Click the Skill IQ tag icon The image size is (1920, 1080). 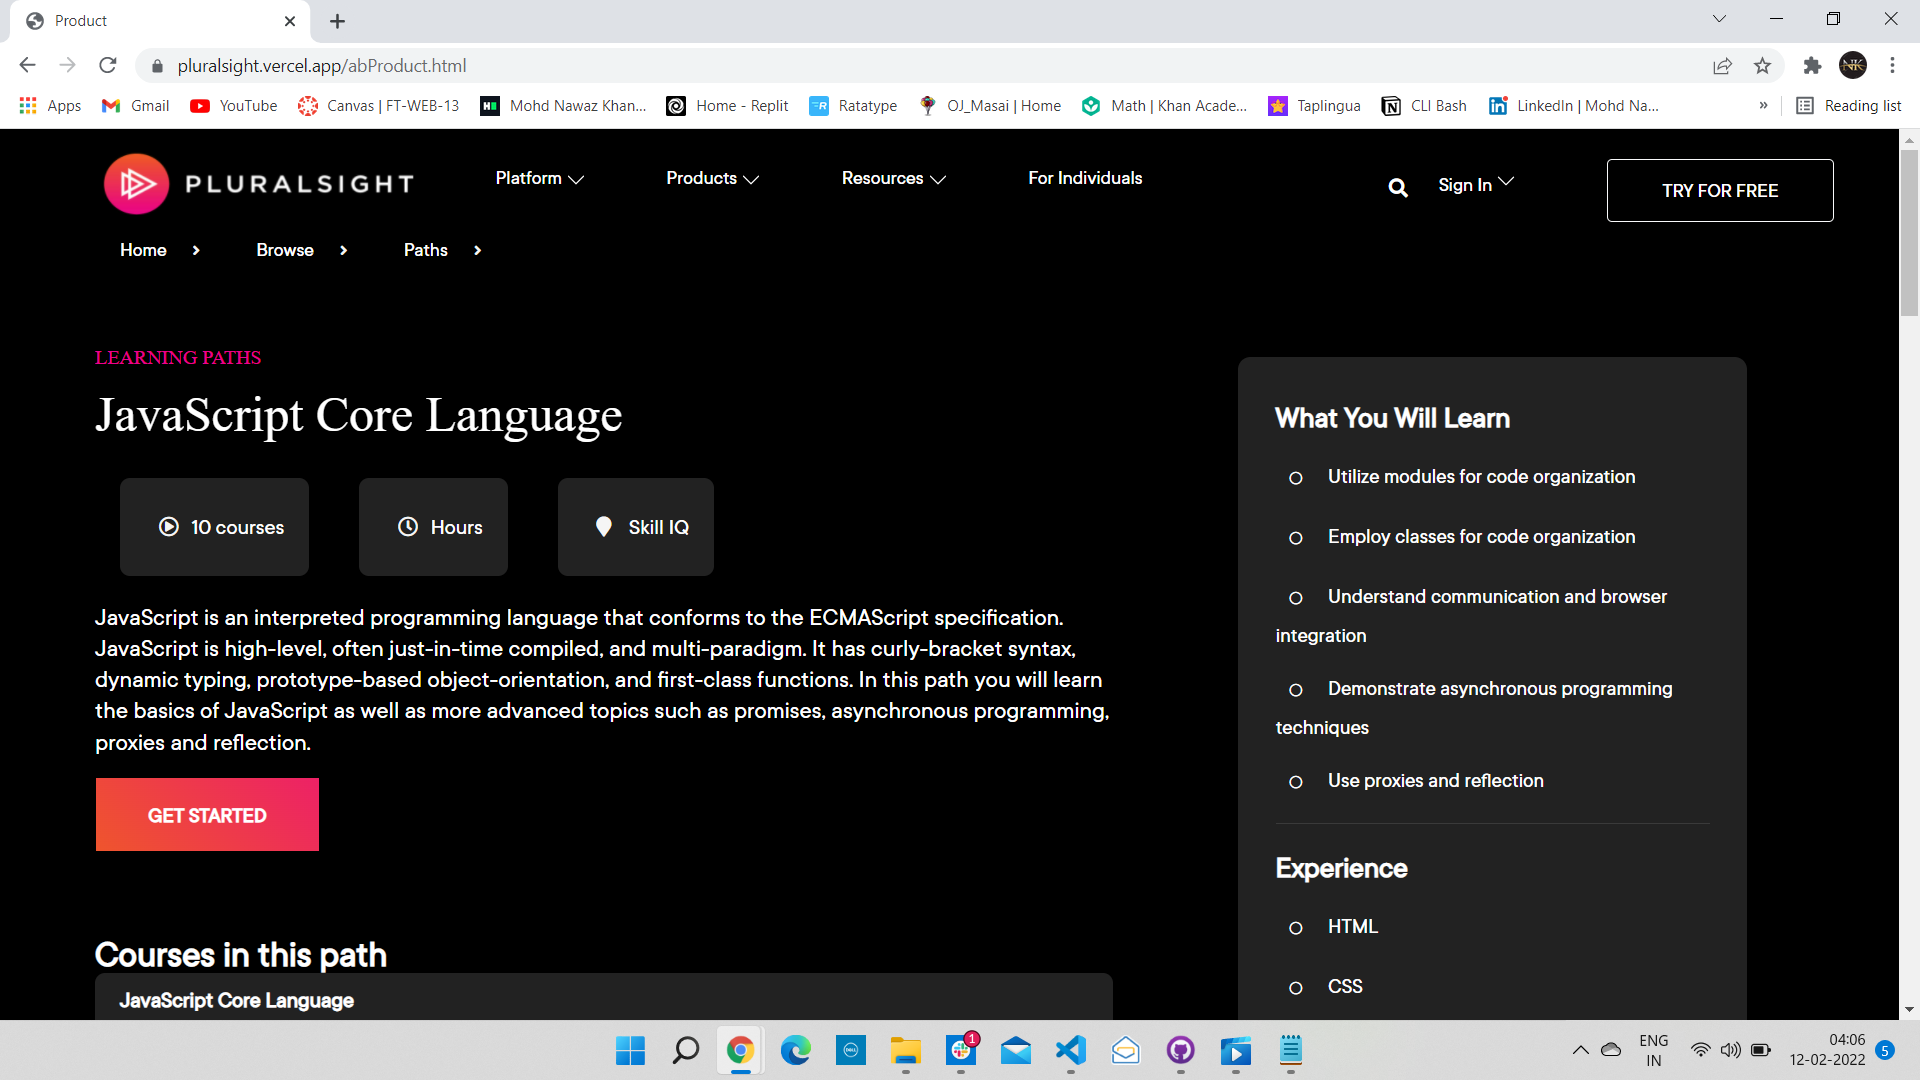tap(604, 527)
